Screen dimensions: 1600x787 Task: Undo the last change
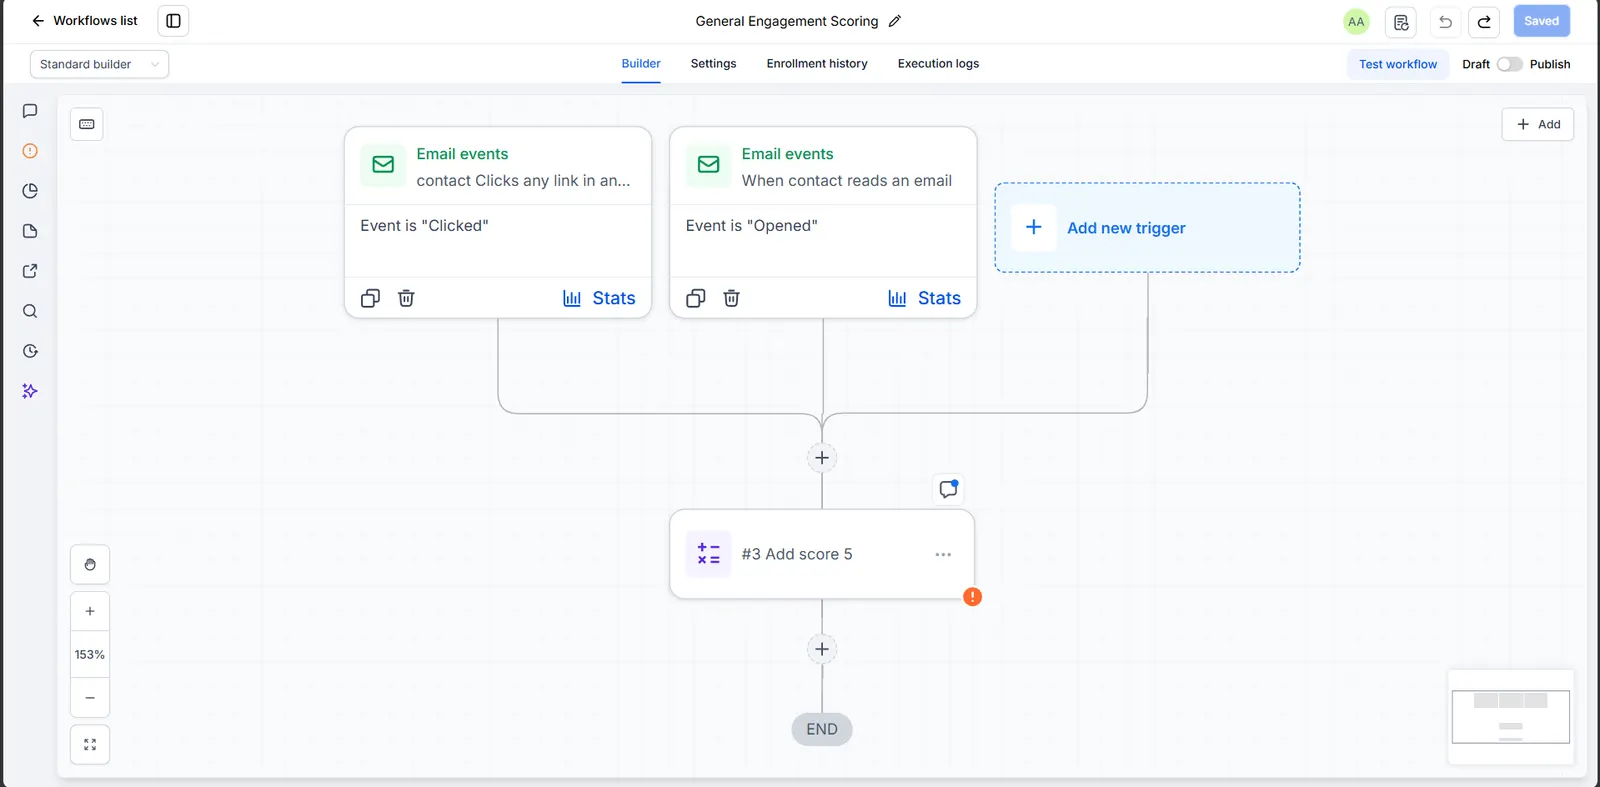pos(1445,22)
